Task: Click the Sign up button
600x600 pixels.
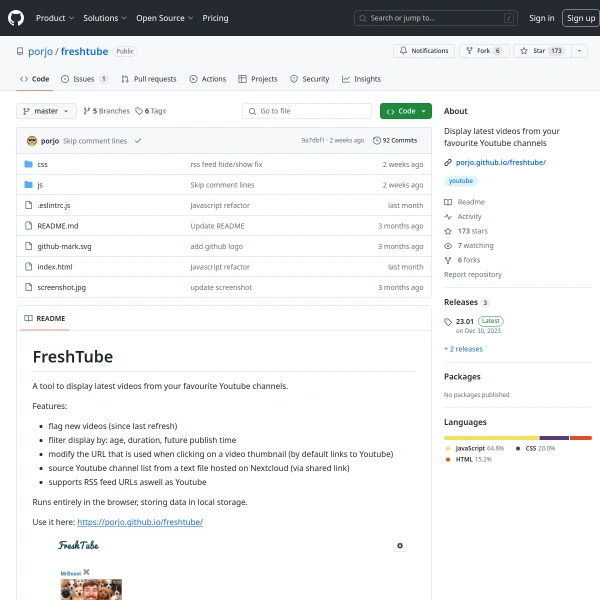Action: click(580, 18)
